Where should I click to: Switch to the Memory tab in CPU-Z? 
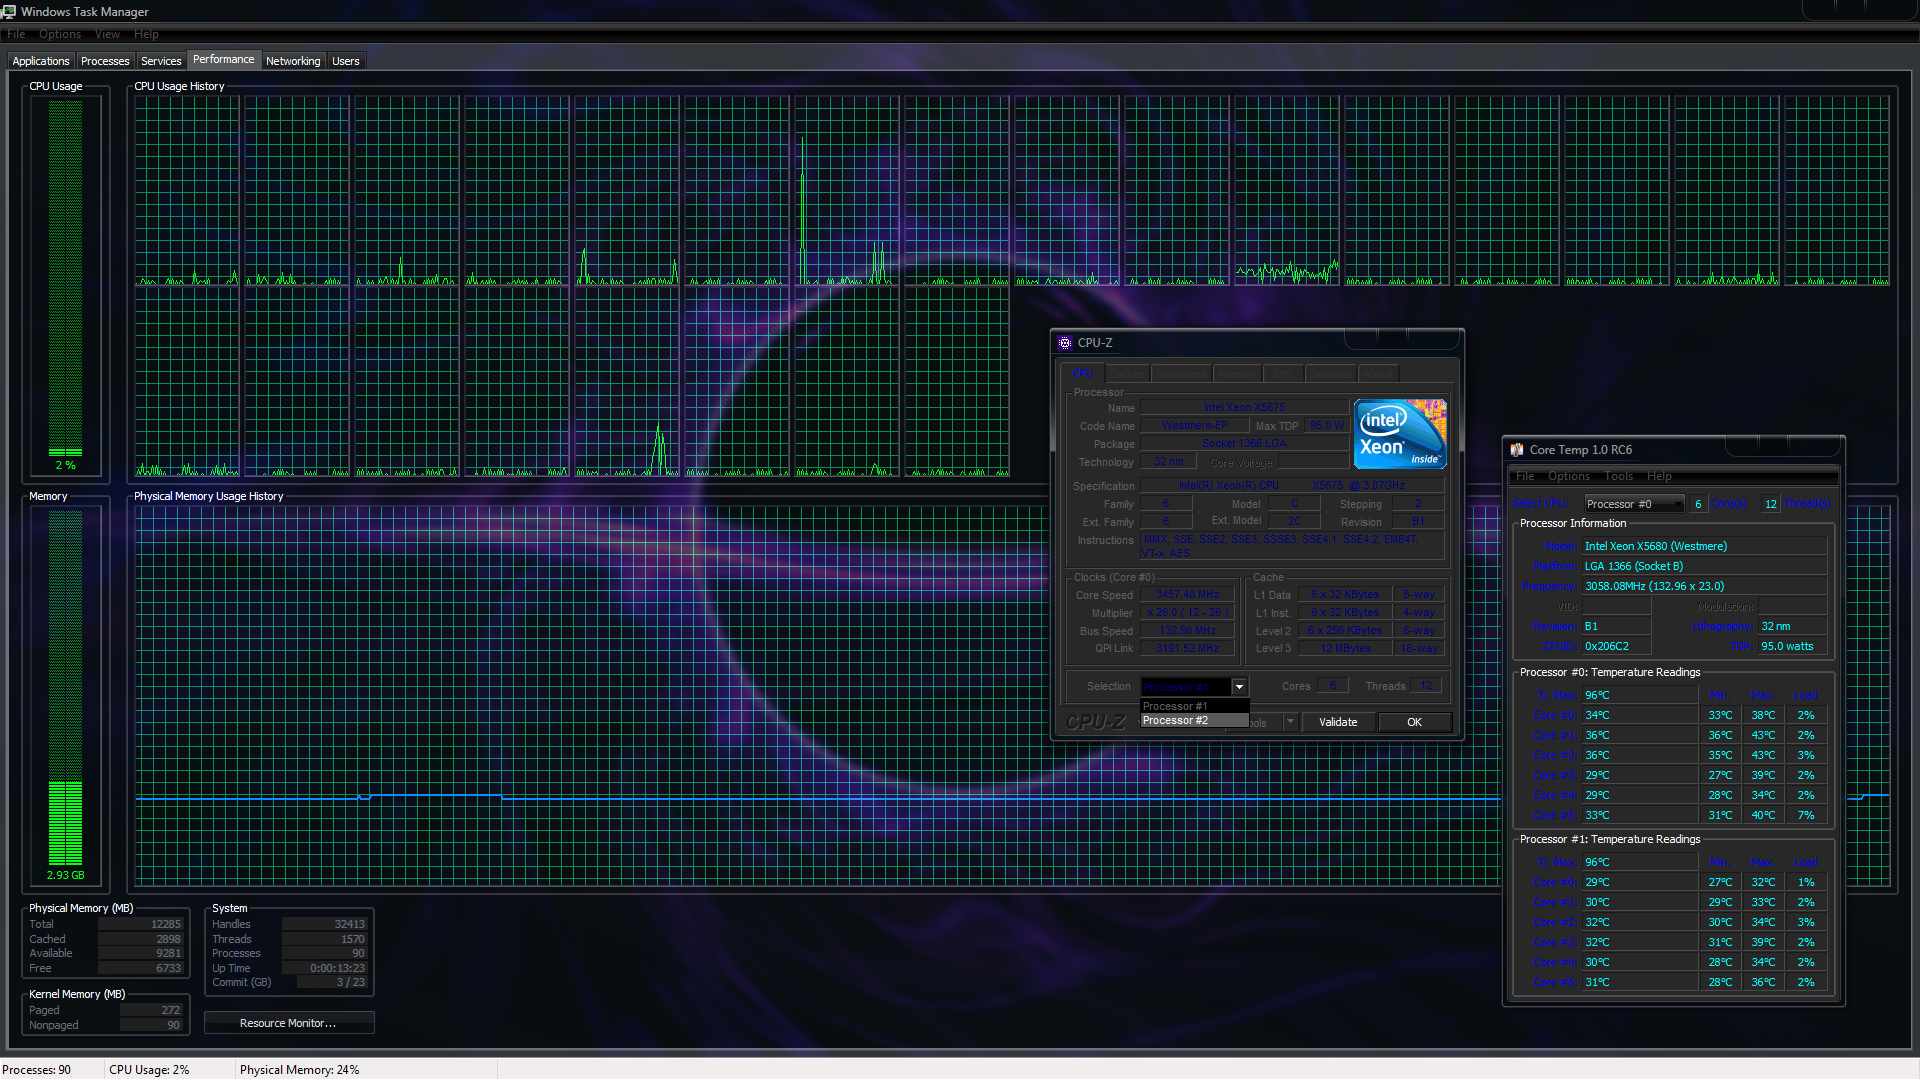coord(1237,374)
